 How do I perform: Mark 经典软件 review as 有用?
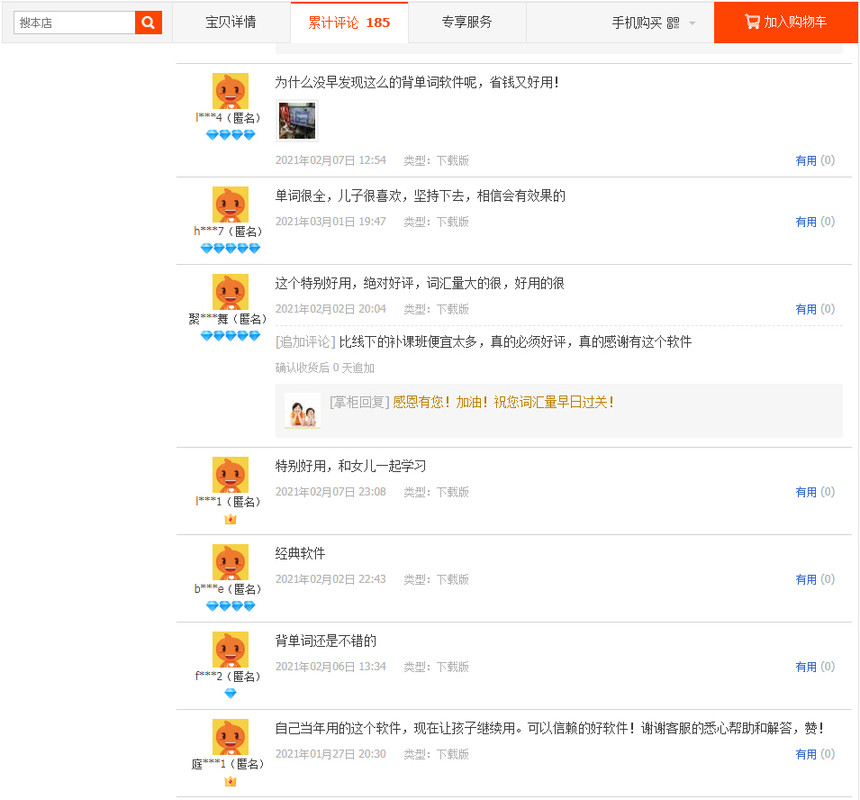coord(806,580)
